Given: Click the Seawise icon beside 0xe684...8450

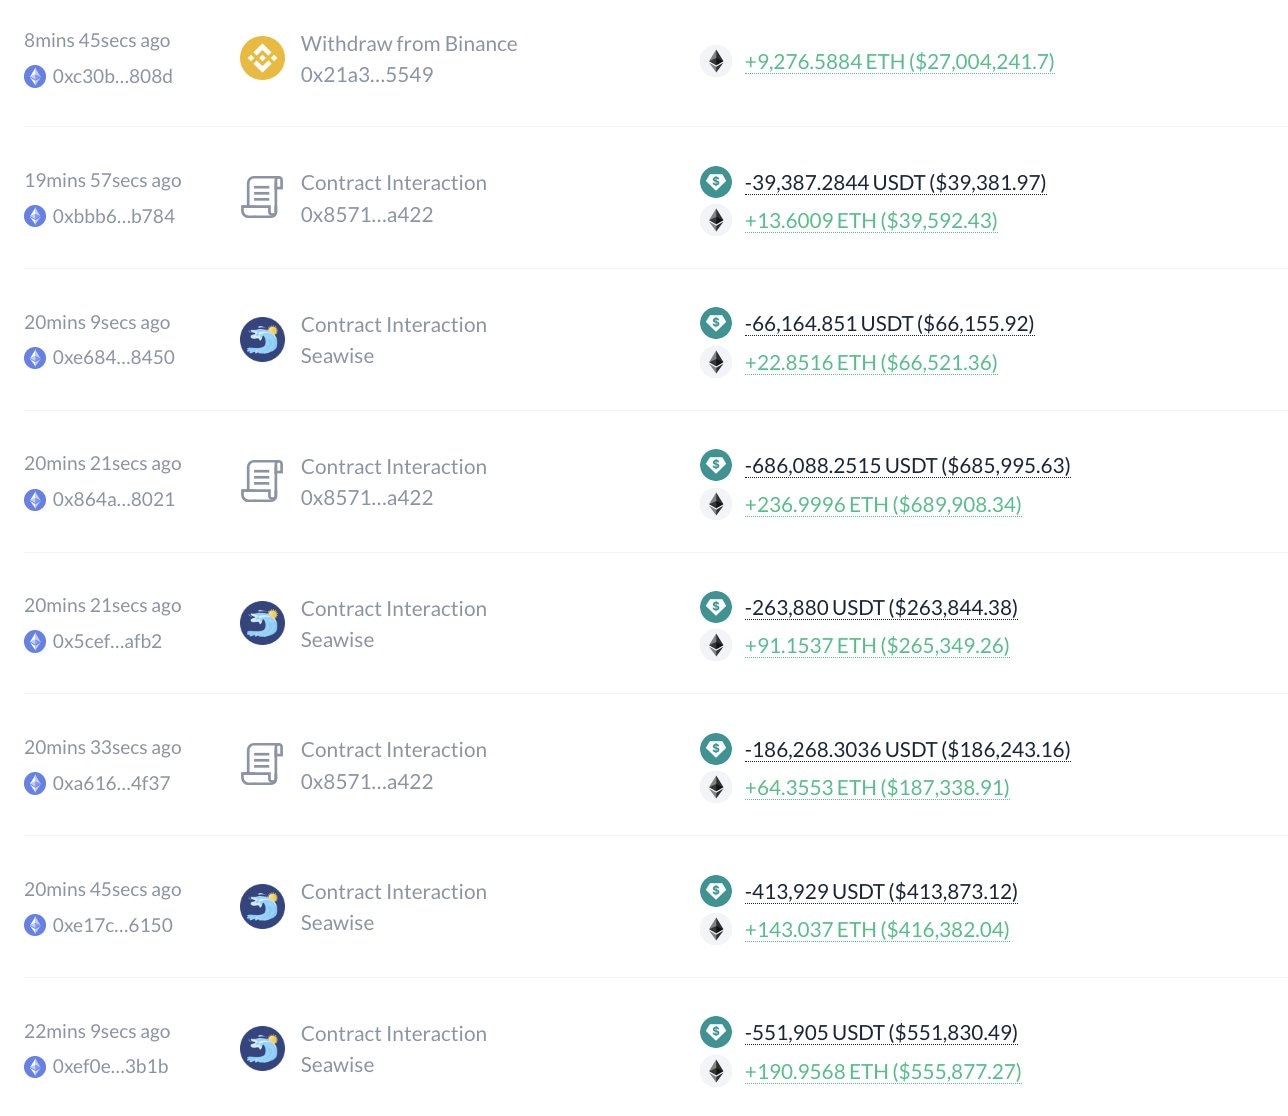Looking at the screenshot, I should [262, 340].
